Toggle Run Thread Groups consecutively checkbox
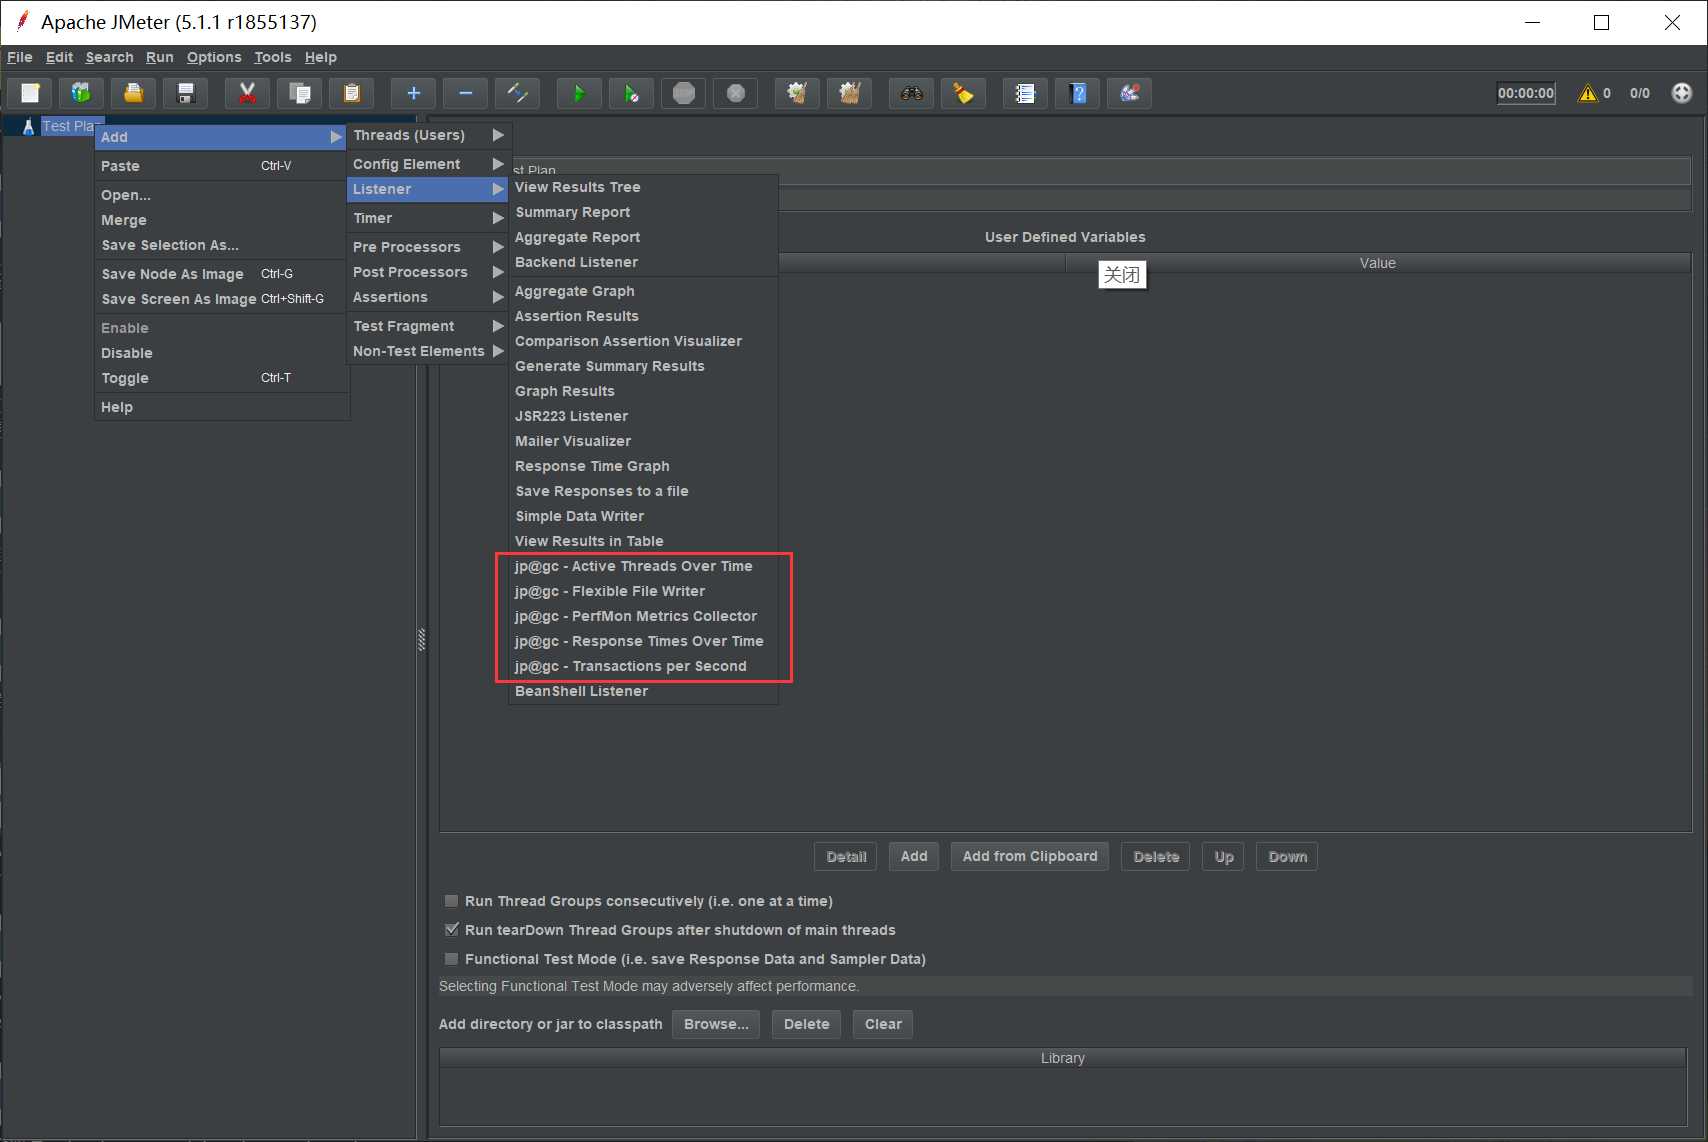This screenshot has height=1142, width=1708. pyautogui.click(x=452, y=901)
